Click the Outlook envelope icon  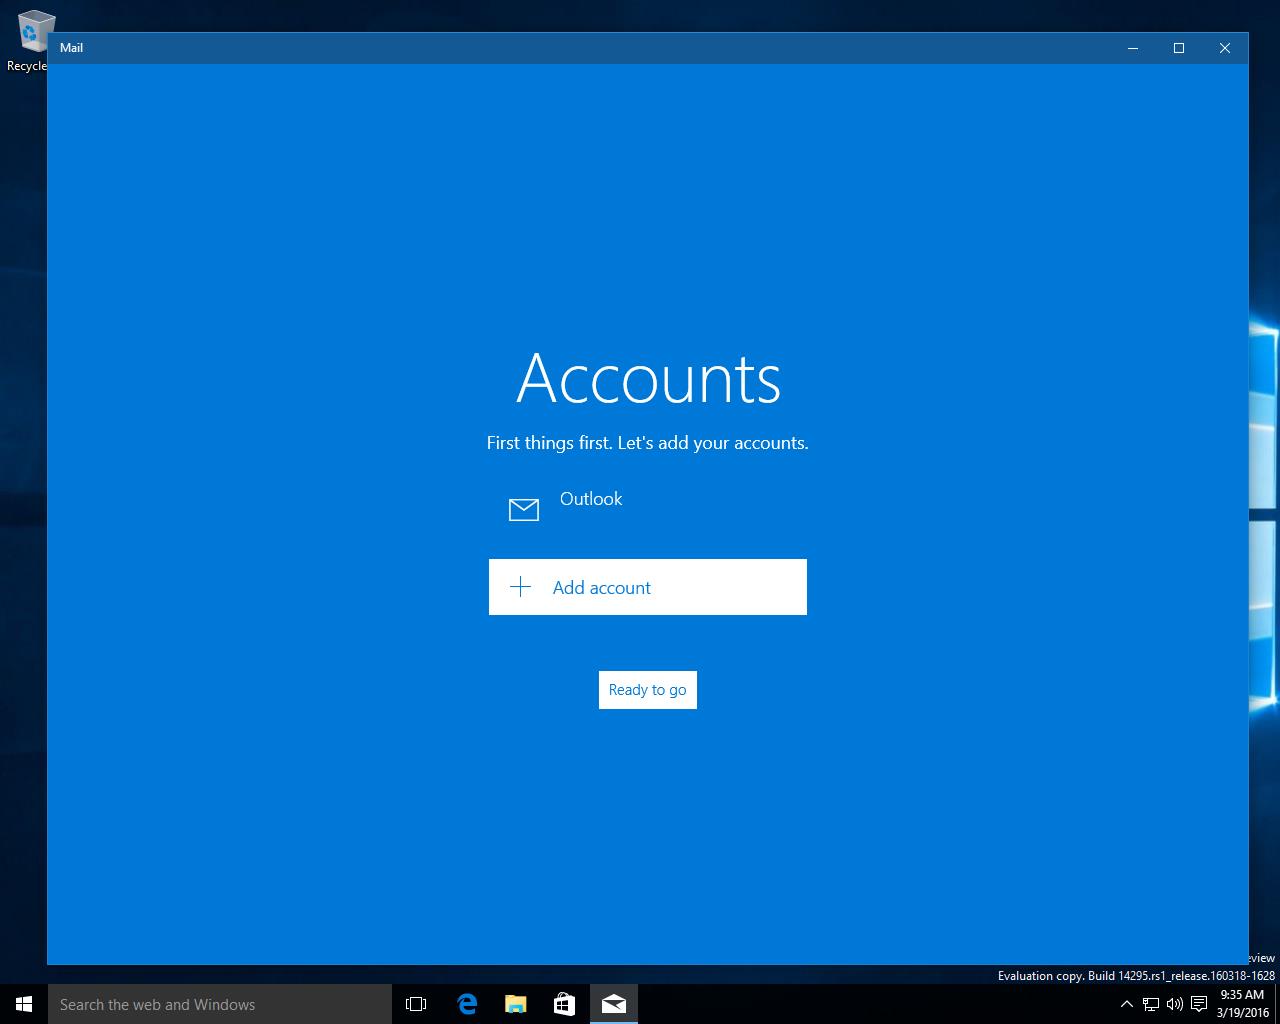tap(524, 510)
